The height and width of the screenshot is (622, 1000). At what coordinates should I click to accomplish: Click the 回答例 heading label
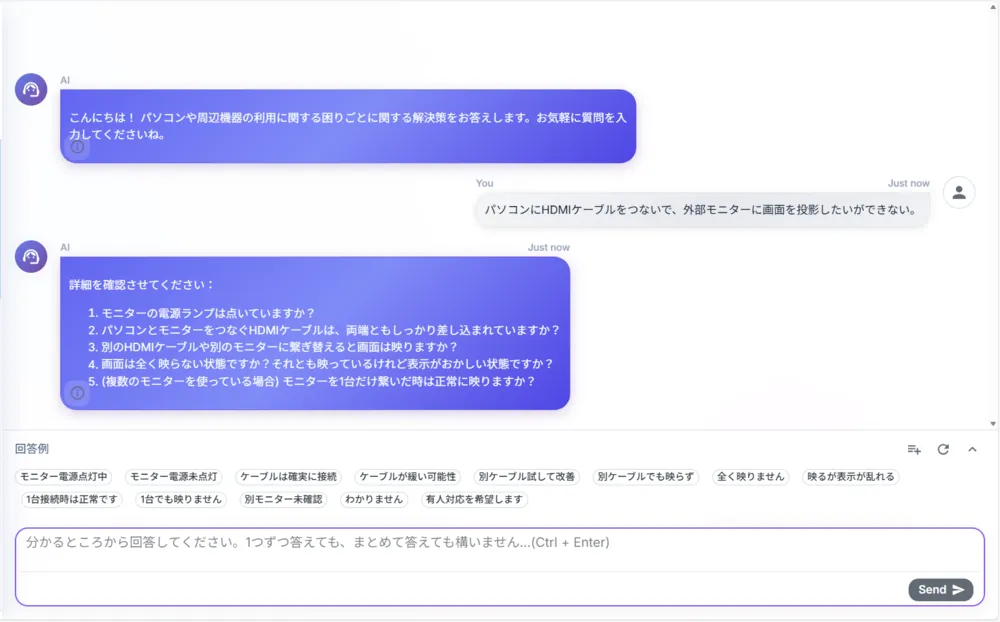coord(31,448)
